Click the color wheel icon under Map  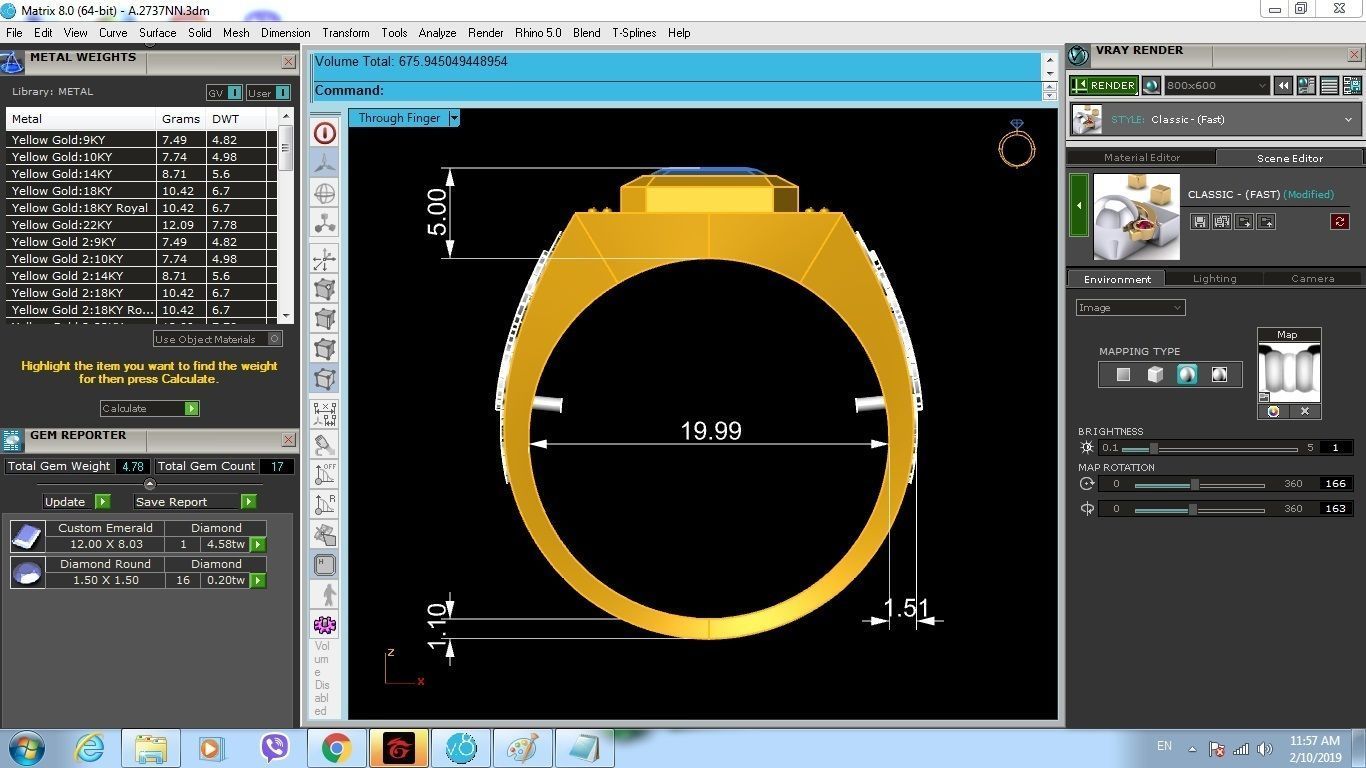pos(1273,411)
